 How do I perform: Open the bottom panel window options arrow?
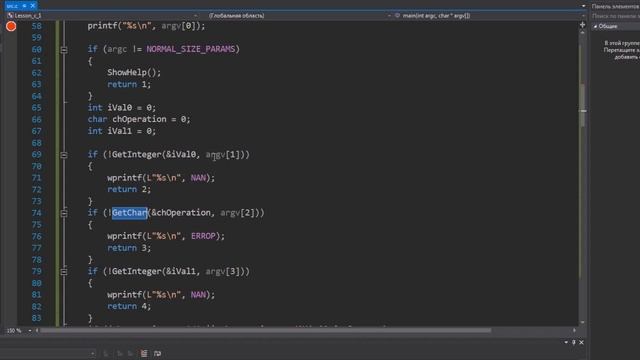(566, 342)
